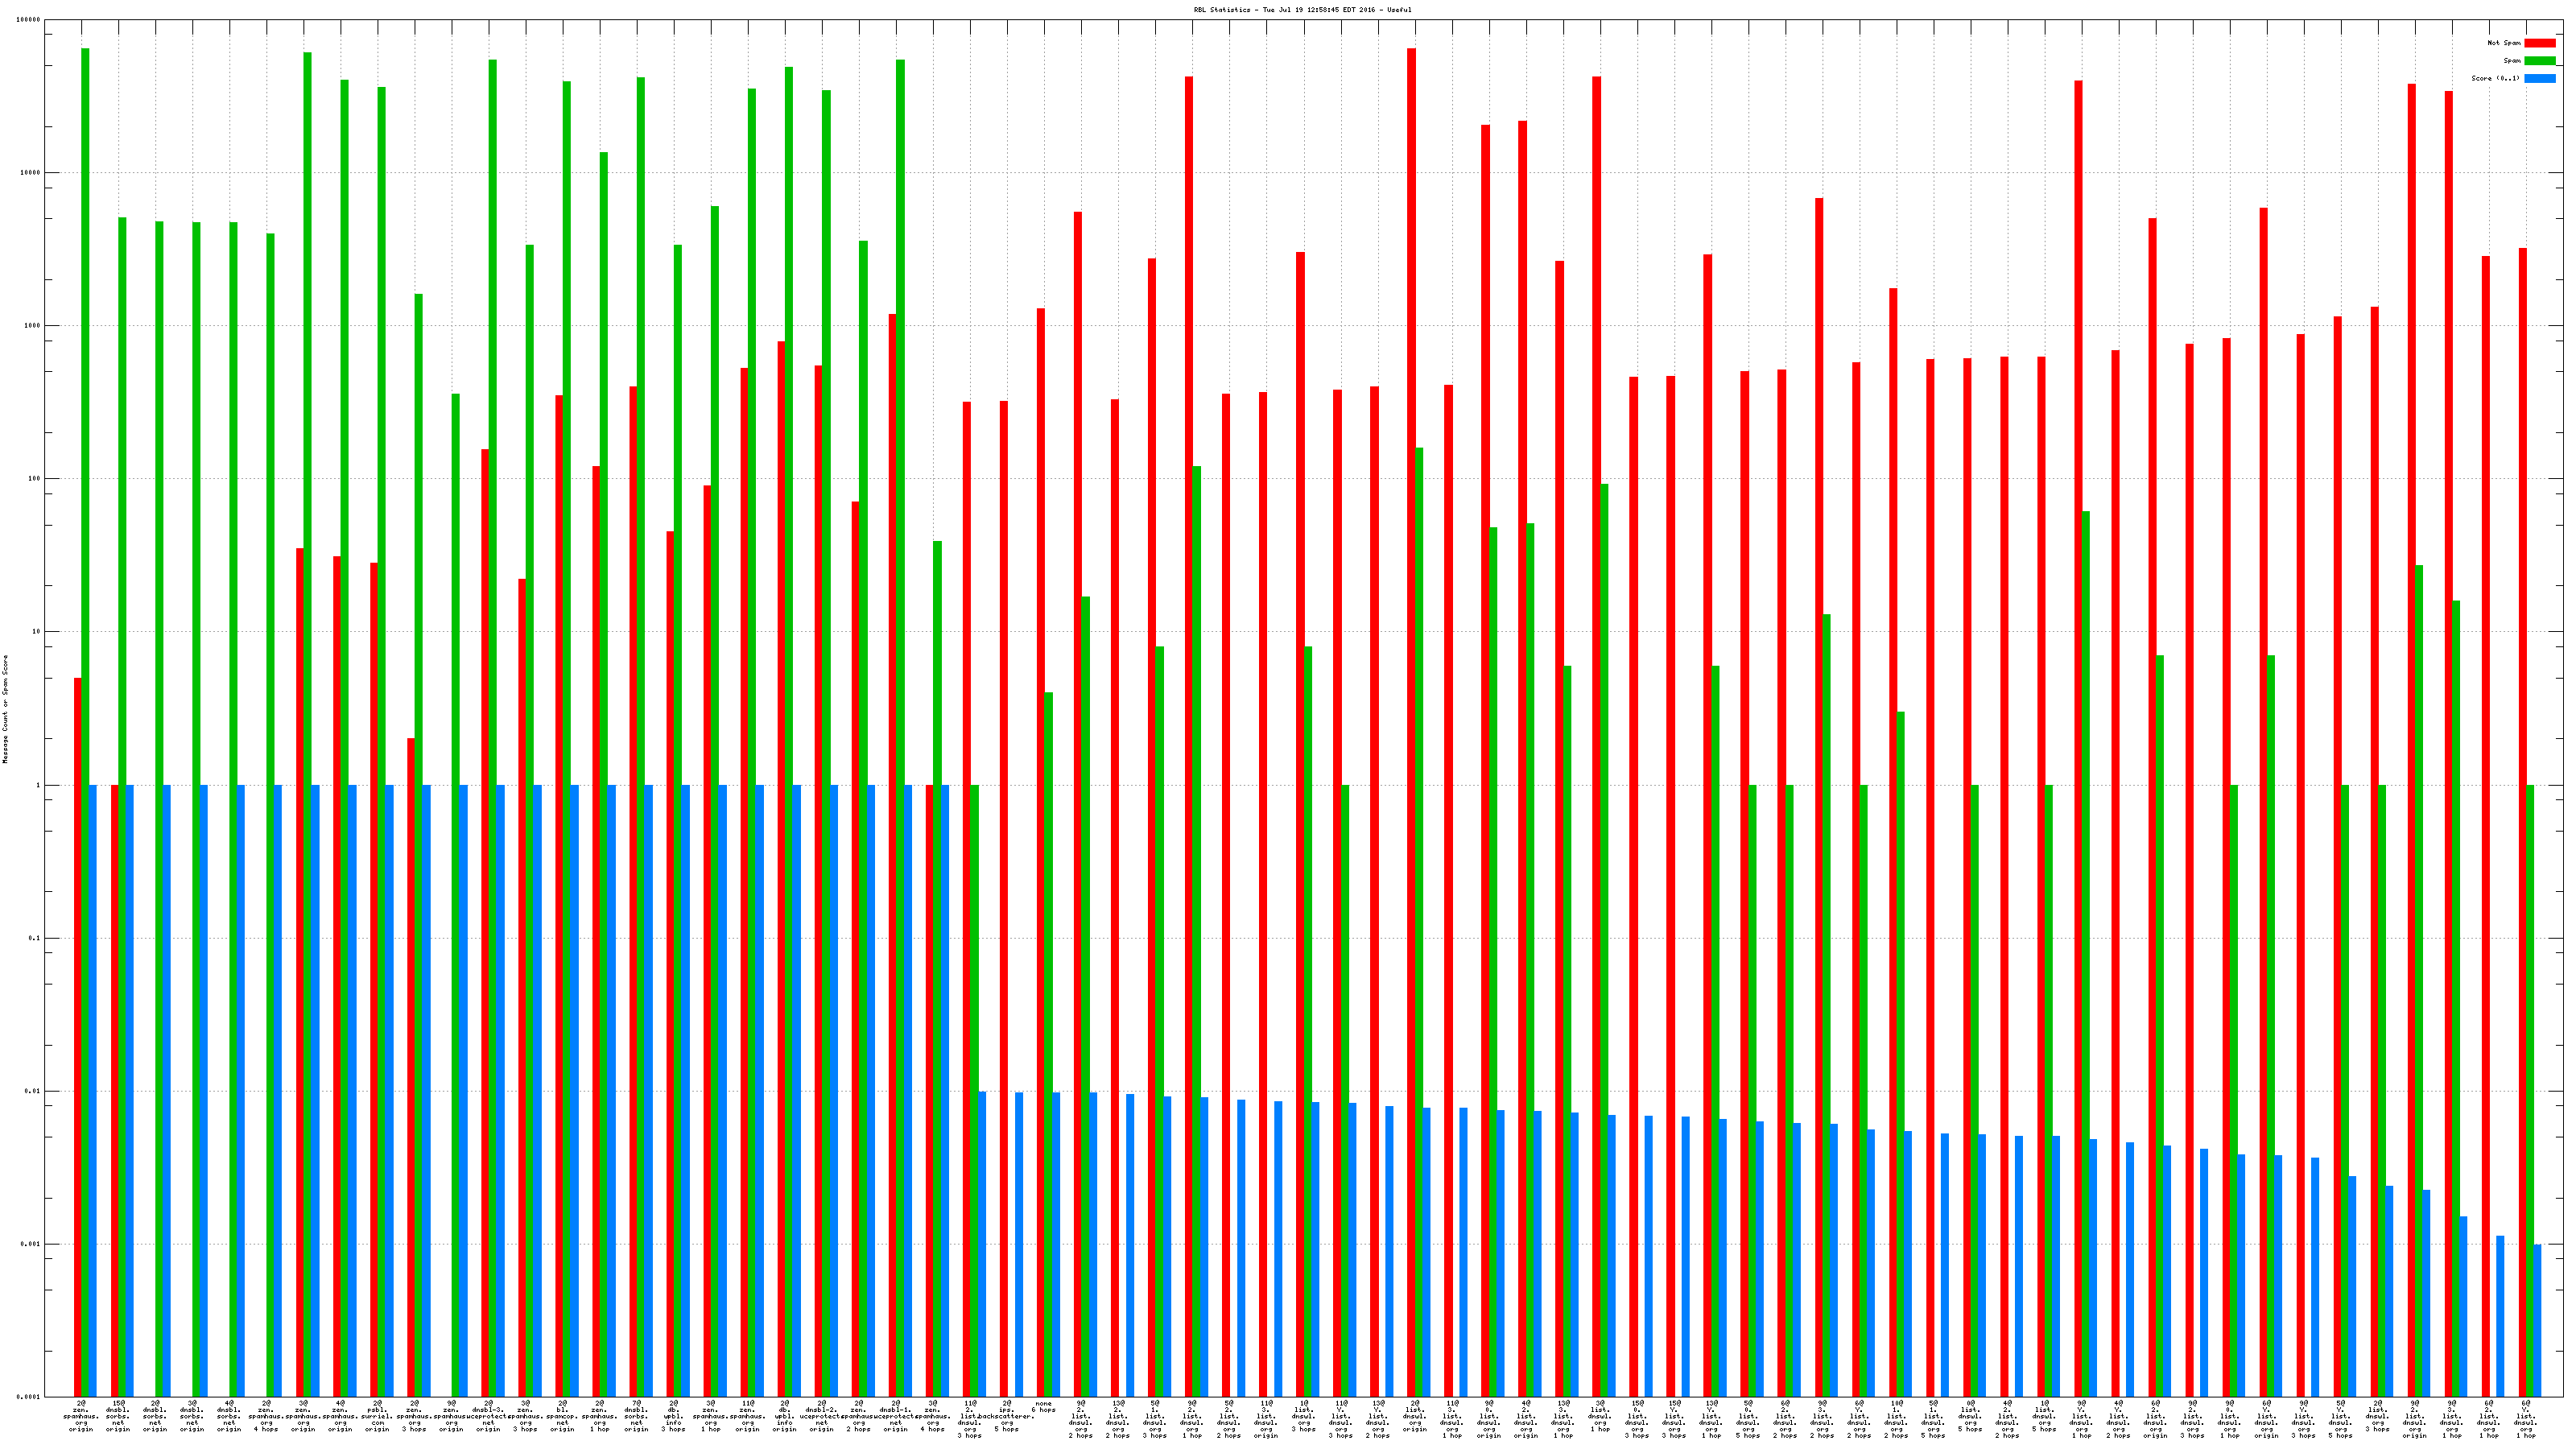Click the 'Score (0..1)' legend label

click(2495, 78)
